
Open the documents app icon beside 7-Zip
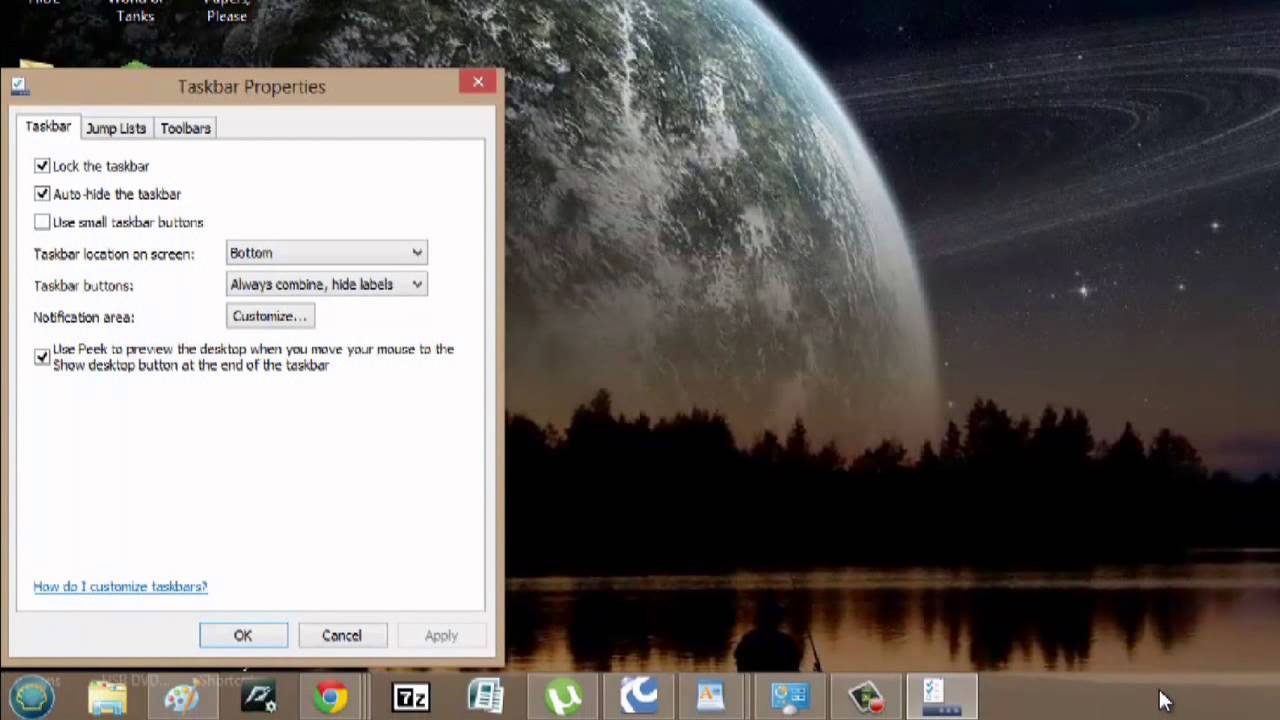click(x=486, y=697)
